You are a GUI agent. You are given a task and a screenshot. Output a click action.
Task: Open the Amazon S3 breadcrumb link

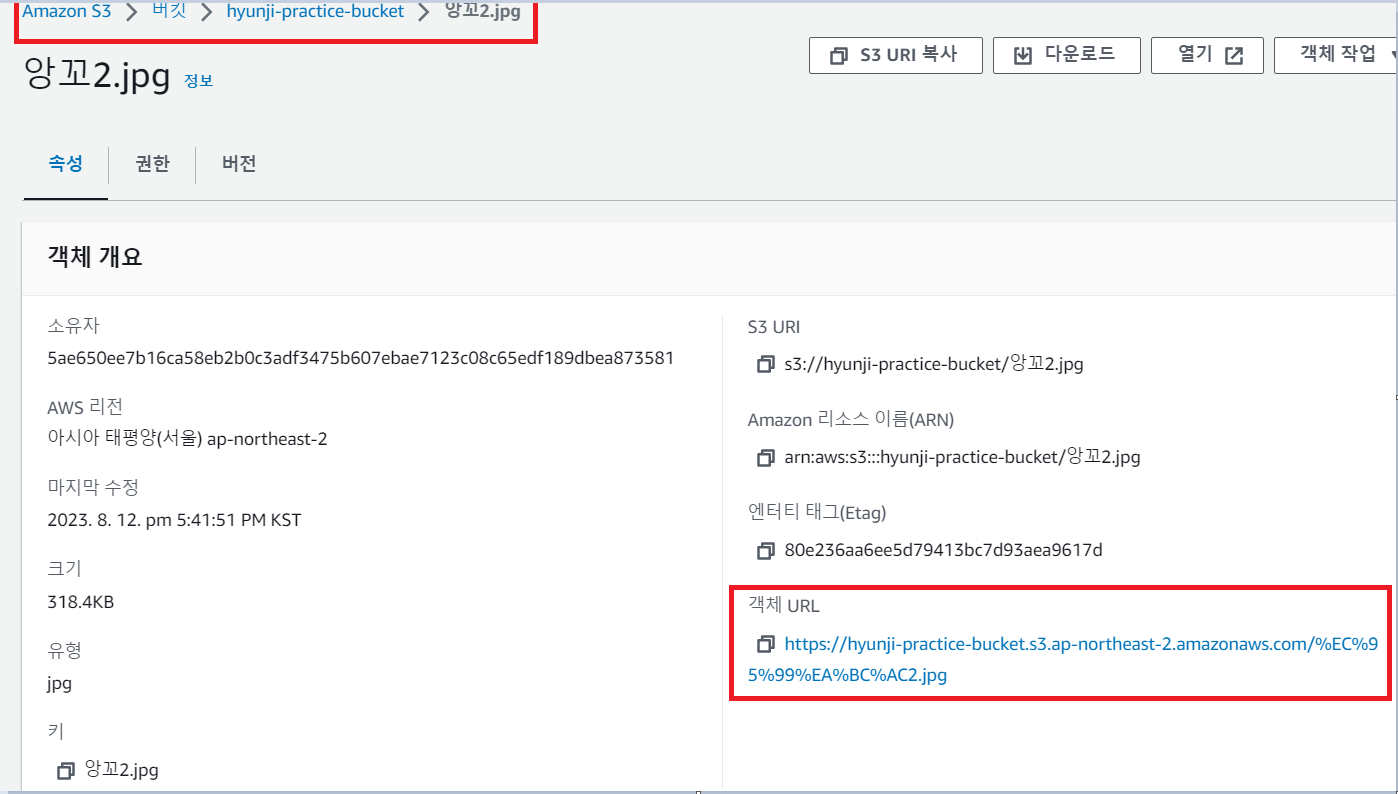(x=67, y=13)
